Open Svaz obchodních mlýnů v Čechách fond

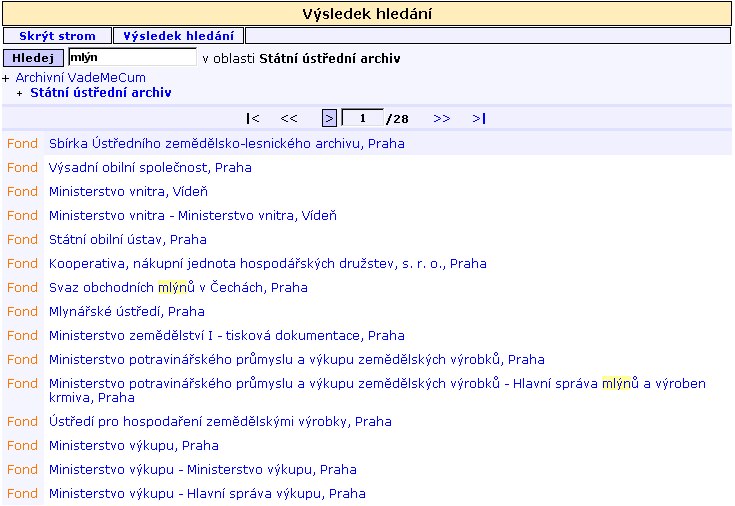[178, 288]
